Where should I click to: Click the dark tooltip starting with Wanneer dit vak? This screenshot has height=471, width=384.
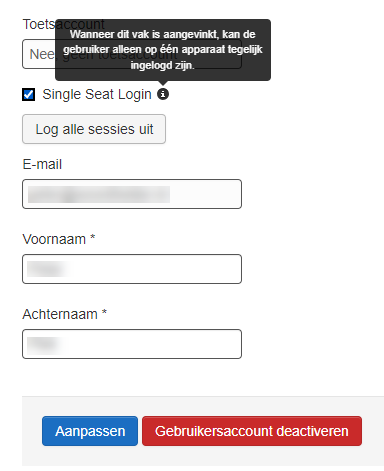pyautogui.click(x=163, y=50)
